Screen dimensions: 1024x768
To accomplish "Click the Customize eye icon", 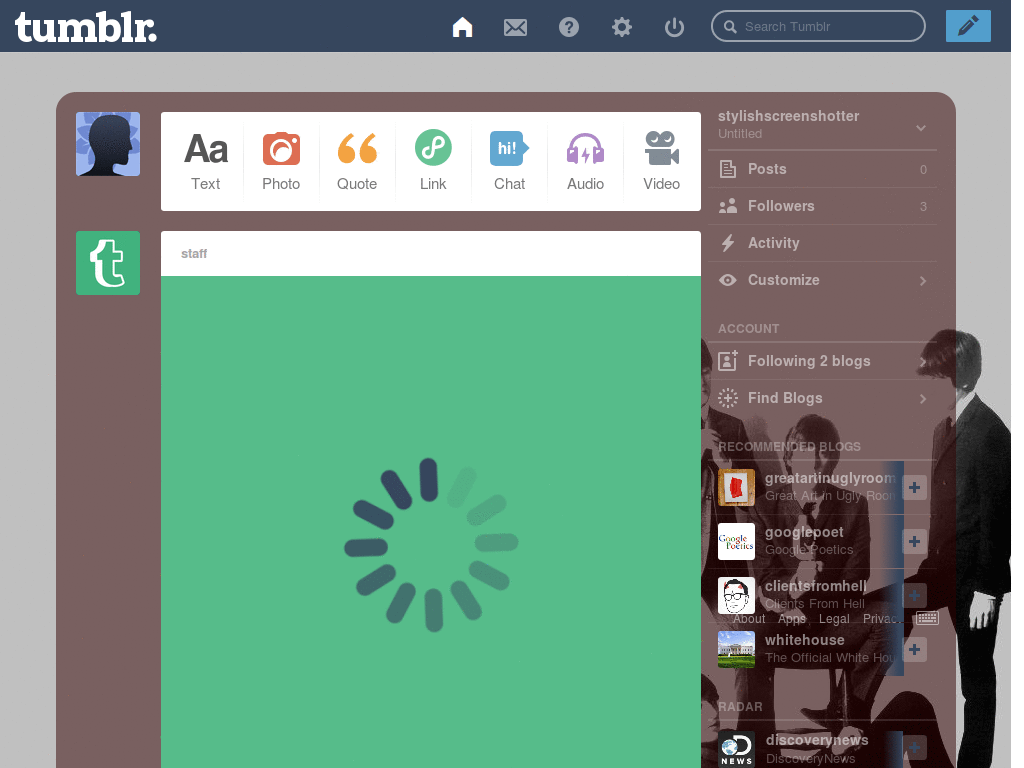I will (x=728, y=280).
